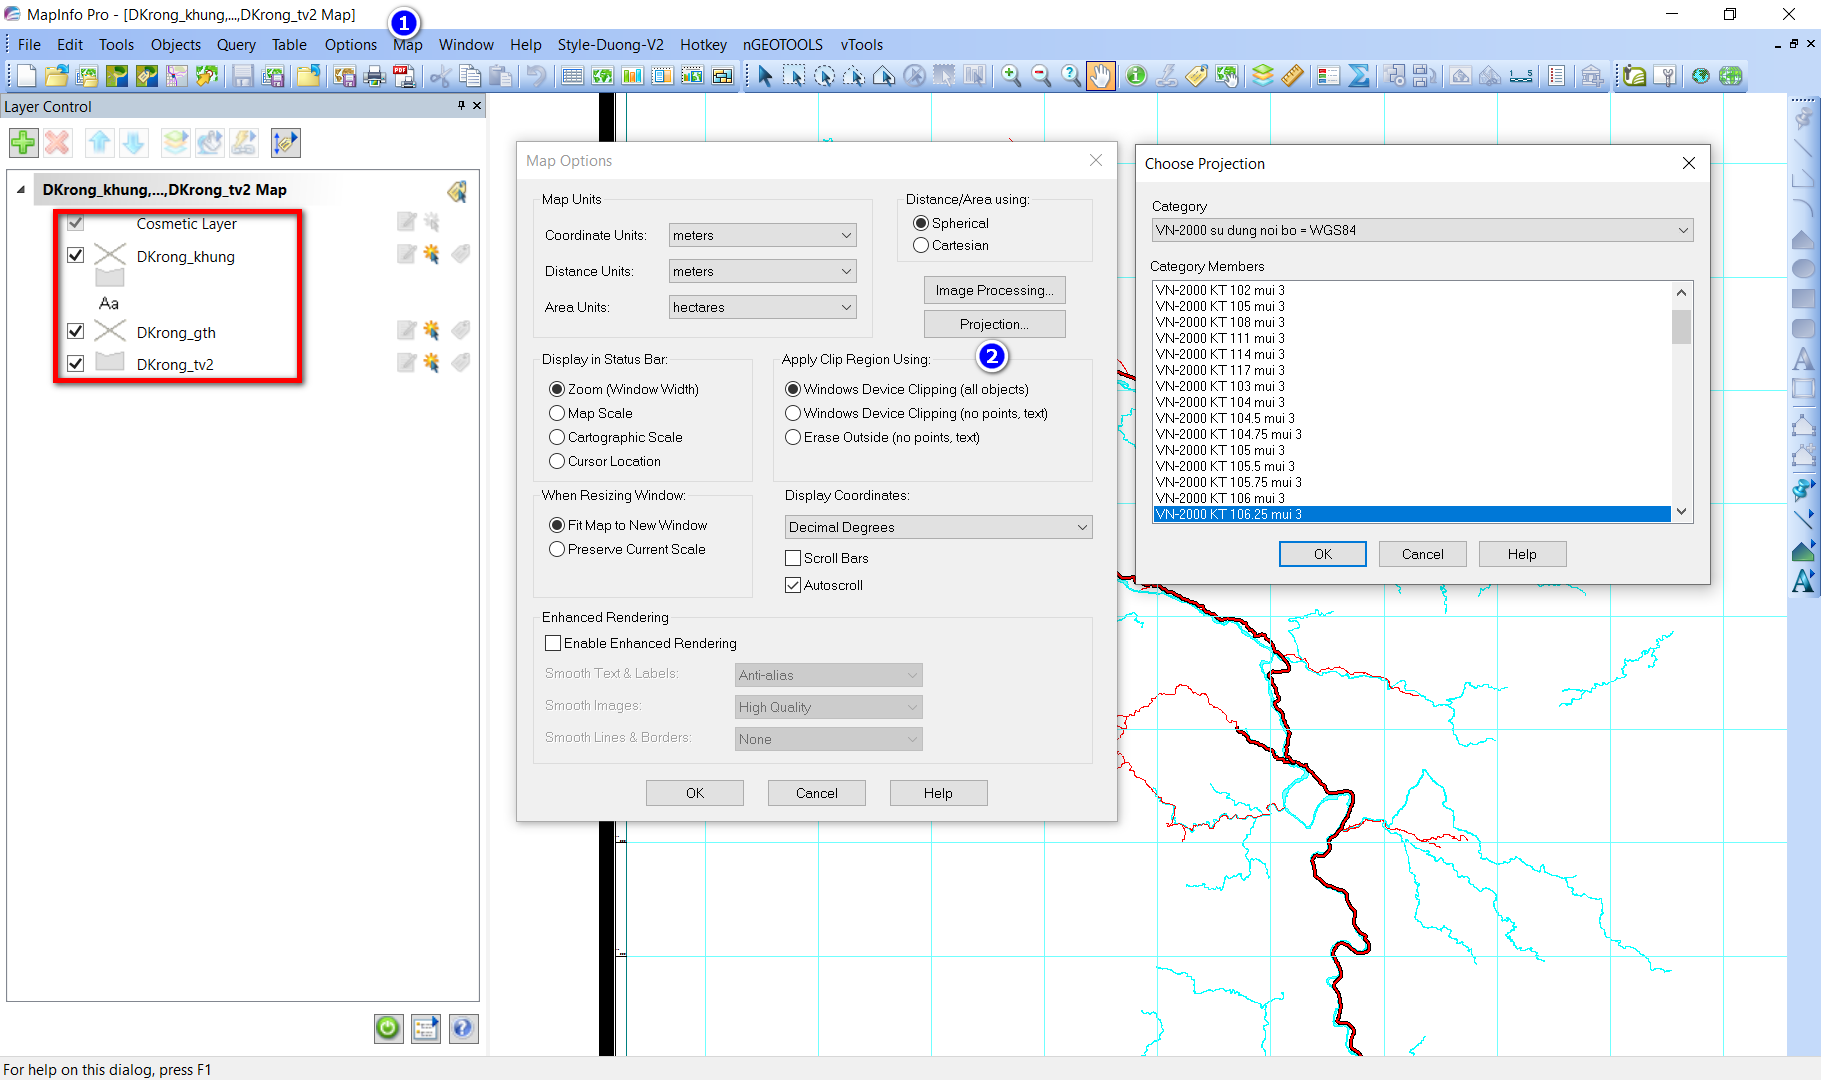1821x1080 pixels.
Task: Click Help in Map Options dialog
Action: pyautogui.click(x=938, y=793)
